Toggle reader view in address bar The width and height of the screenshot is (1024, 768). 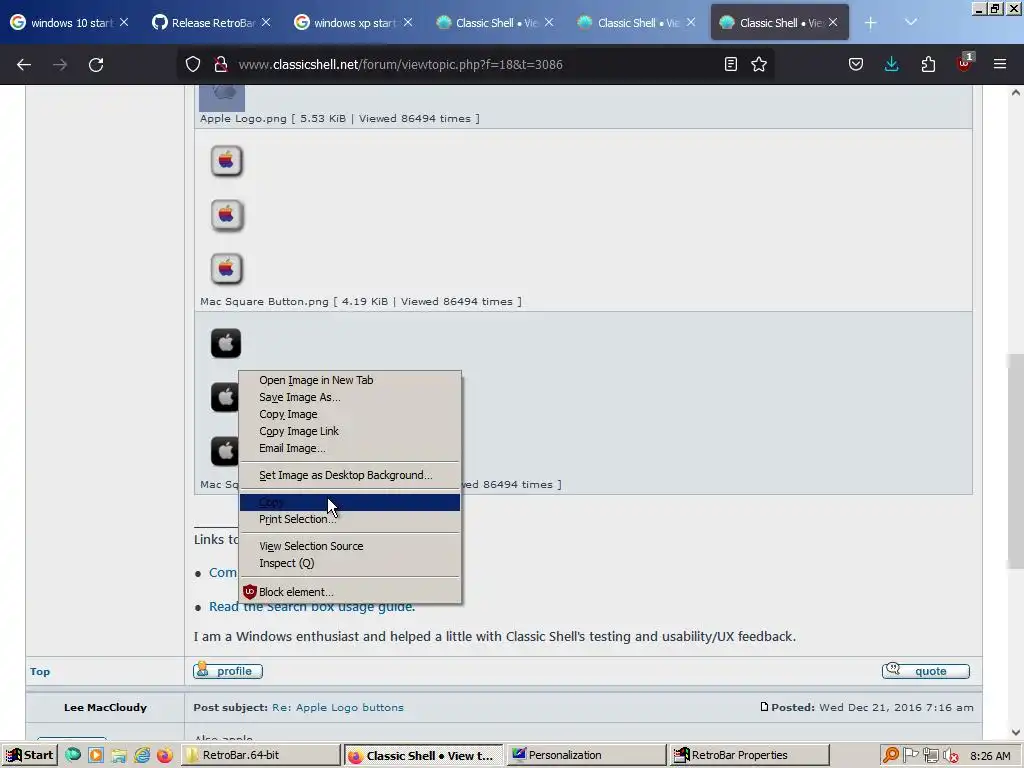pos(731,64)
